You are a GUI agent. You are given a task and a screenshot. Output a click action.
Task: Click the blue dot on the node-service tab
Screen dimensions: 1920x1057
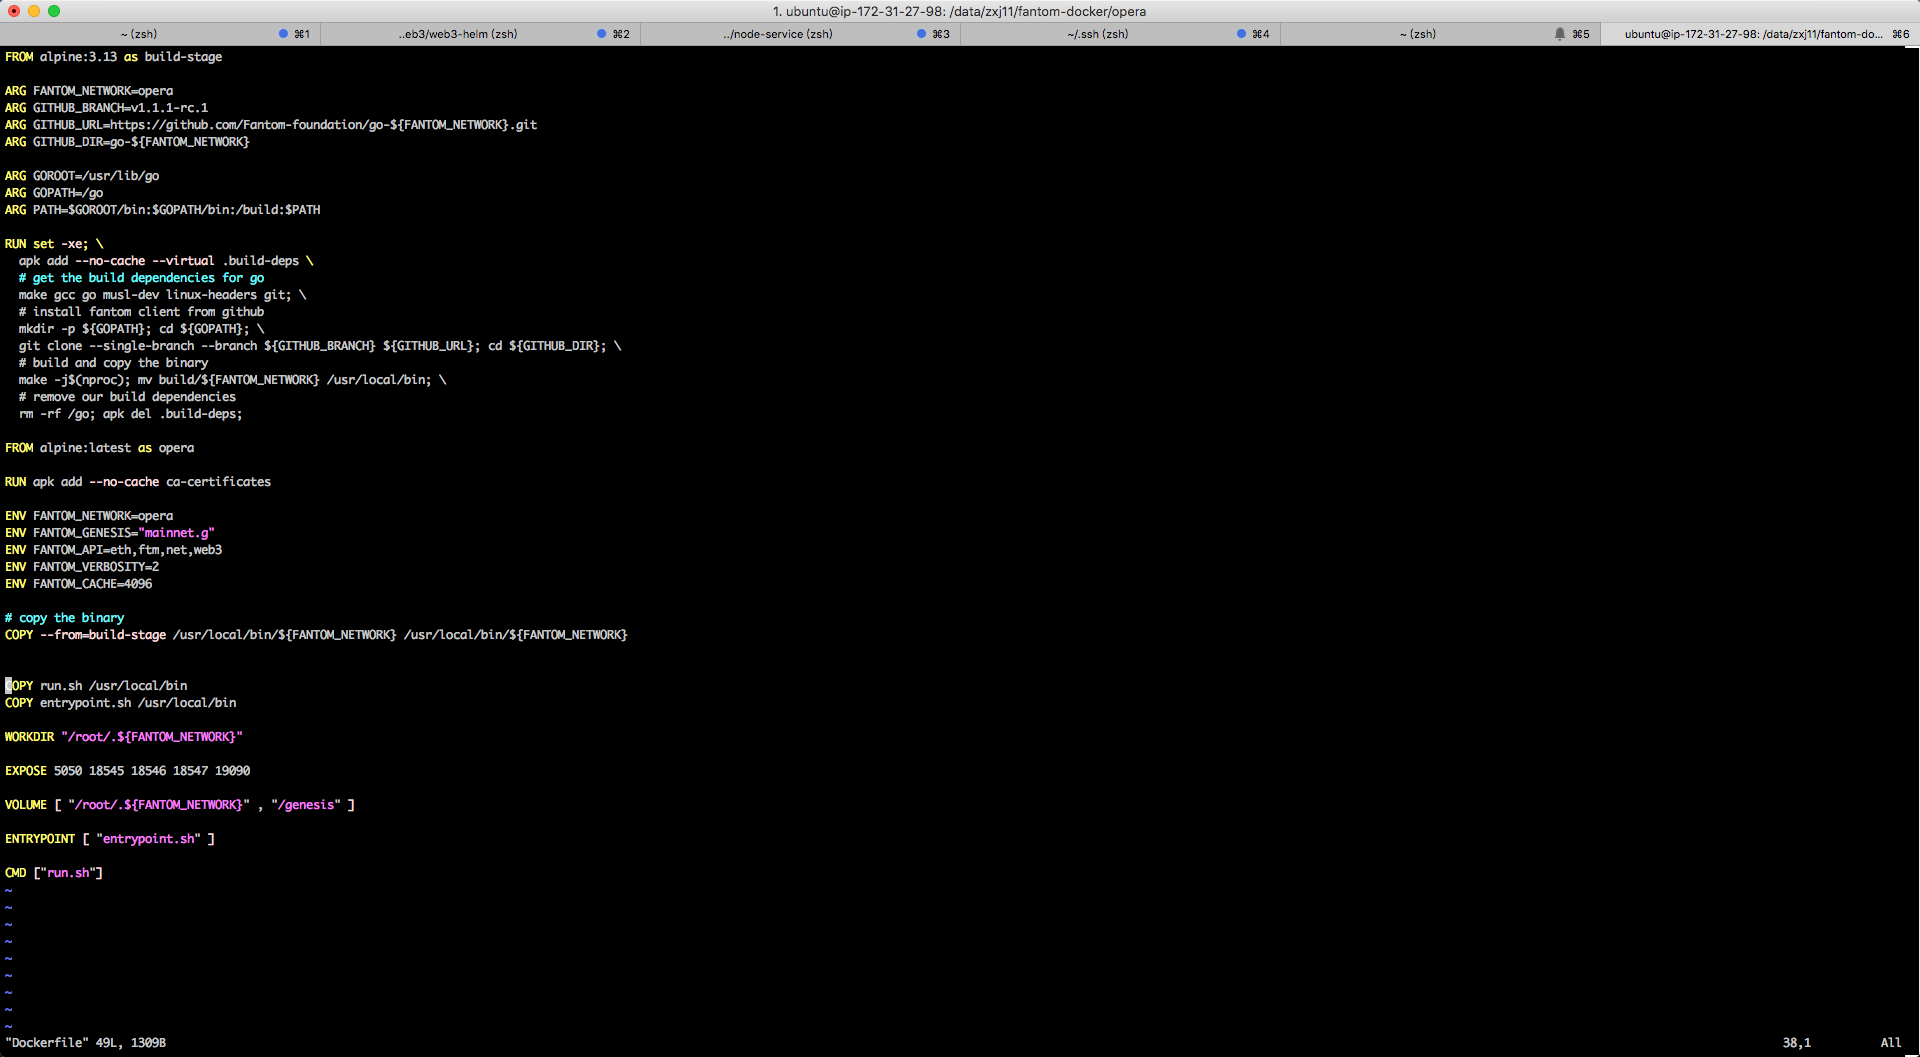pos(919,33)
